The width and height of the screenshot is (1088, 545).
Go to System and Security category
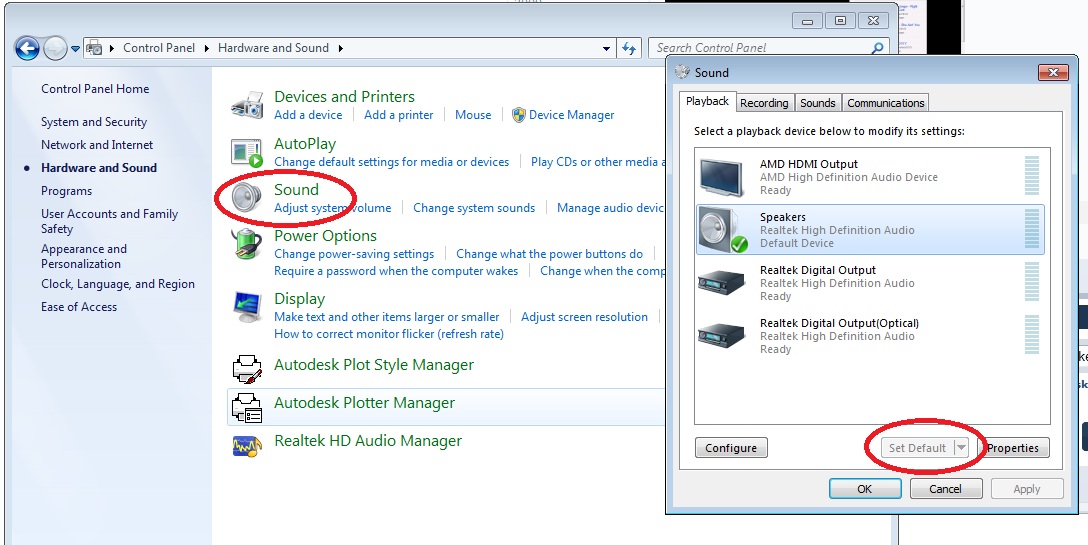click(x=94, y=122)
